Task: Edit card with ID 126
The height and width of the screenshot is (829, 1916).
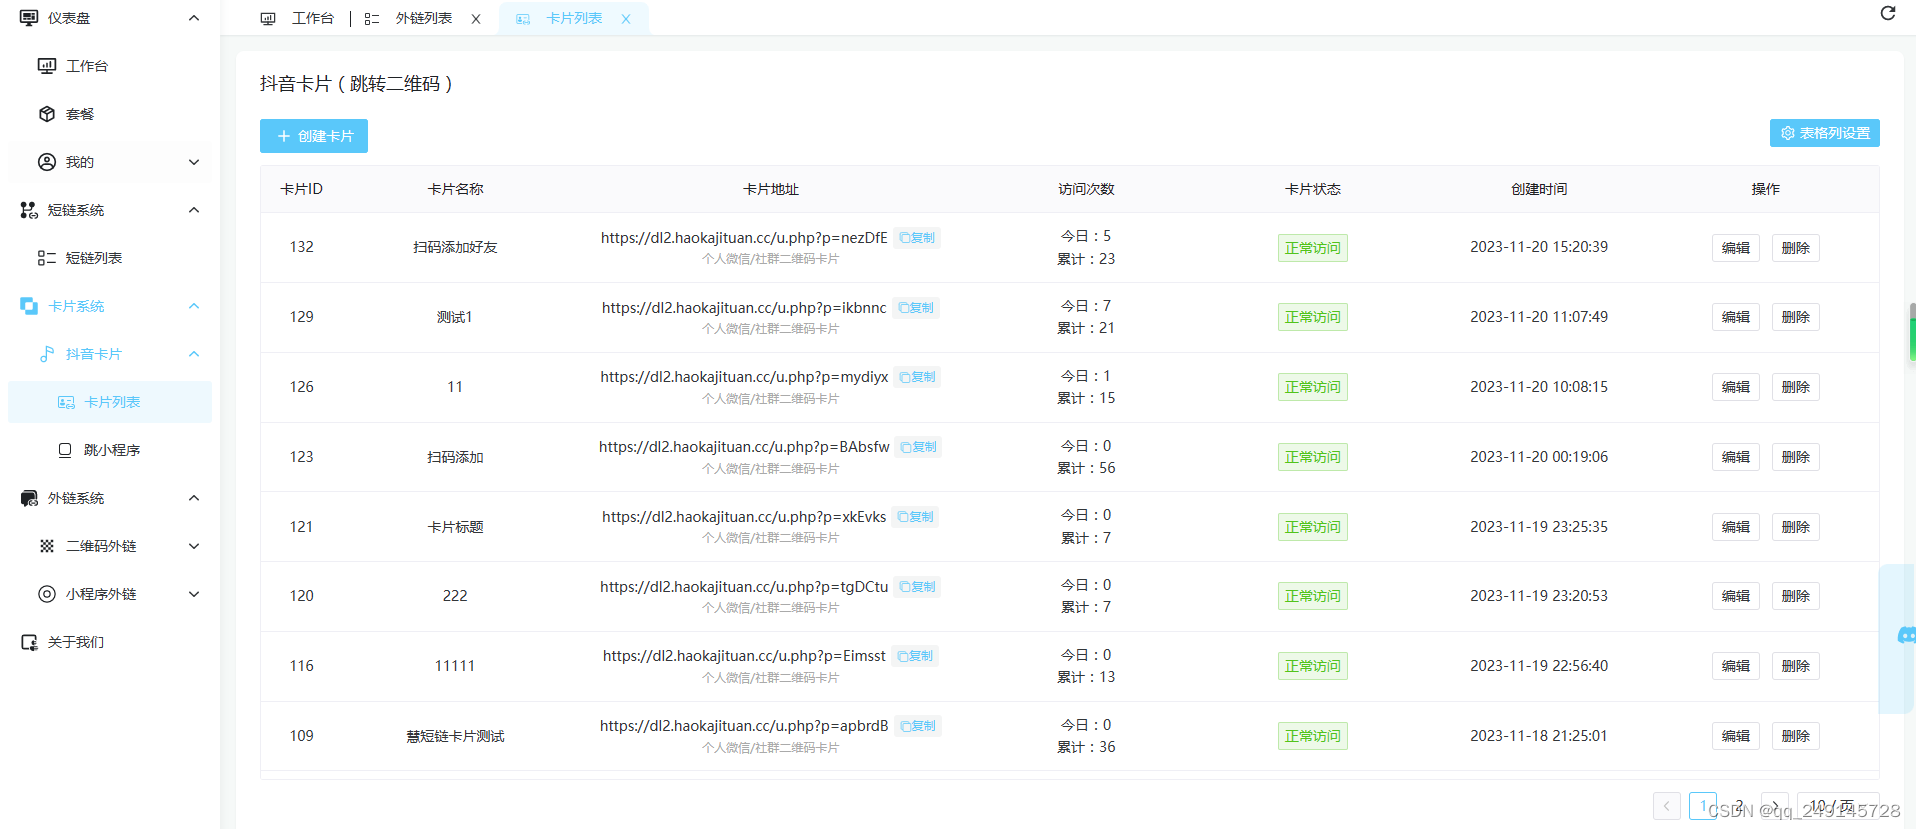Action: point(1736,387)
